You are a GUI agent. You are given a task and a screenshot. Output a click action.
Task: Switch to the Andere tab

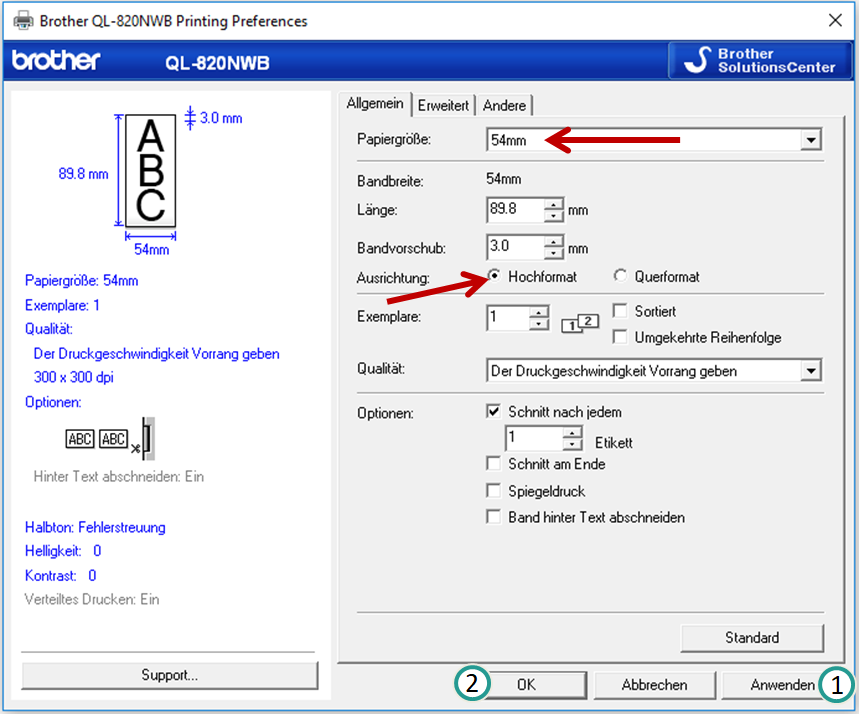tap(504, 105)
